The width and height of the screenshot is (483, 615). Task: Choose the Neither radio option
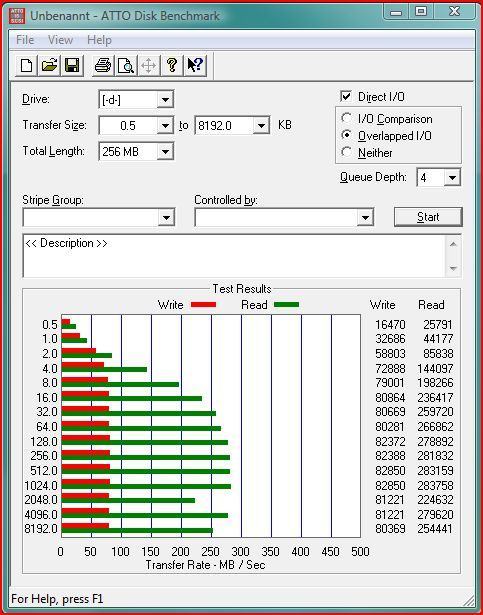pos(346,152)
